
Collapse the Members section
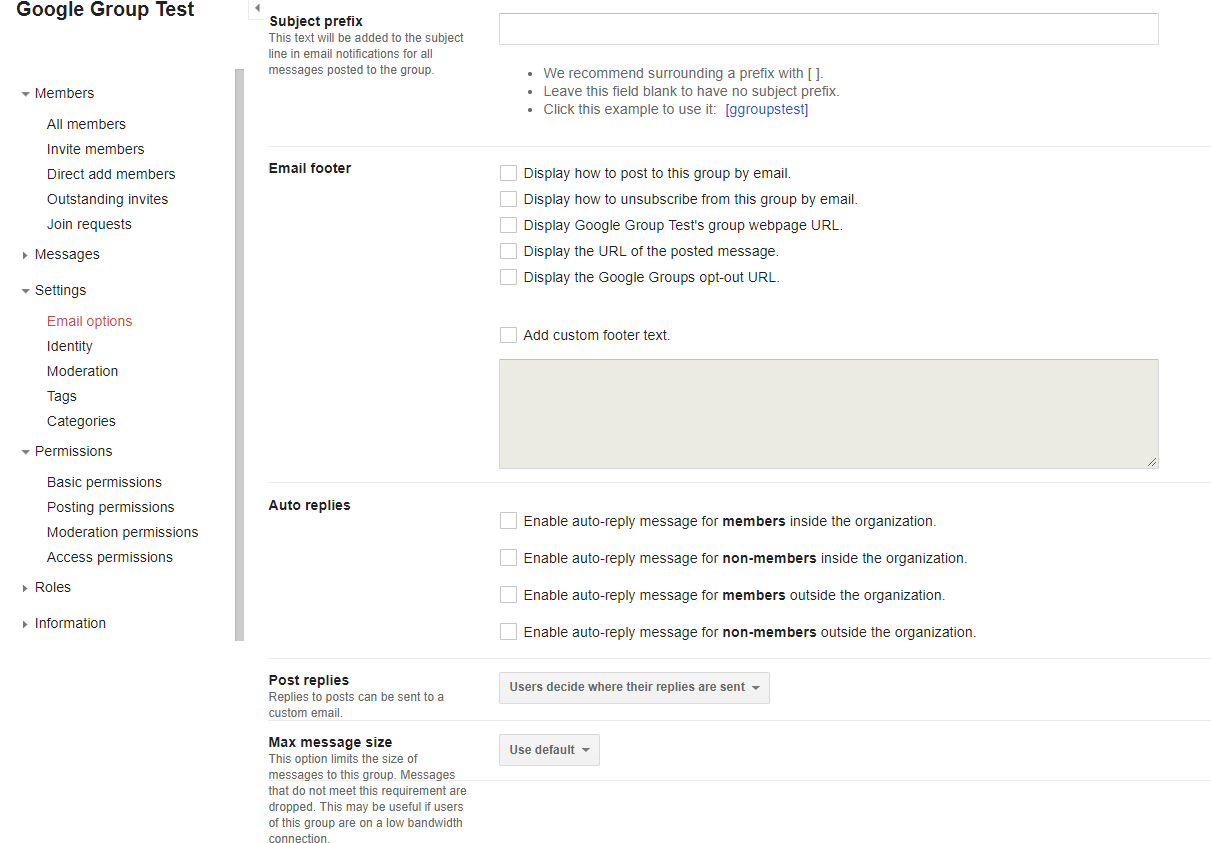point(25,94)
